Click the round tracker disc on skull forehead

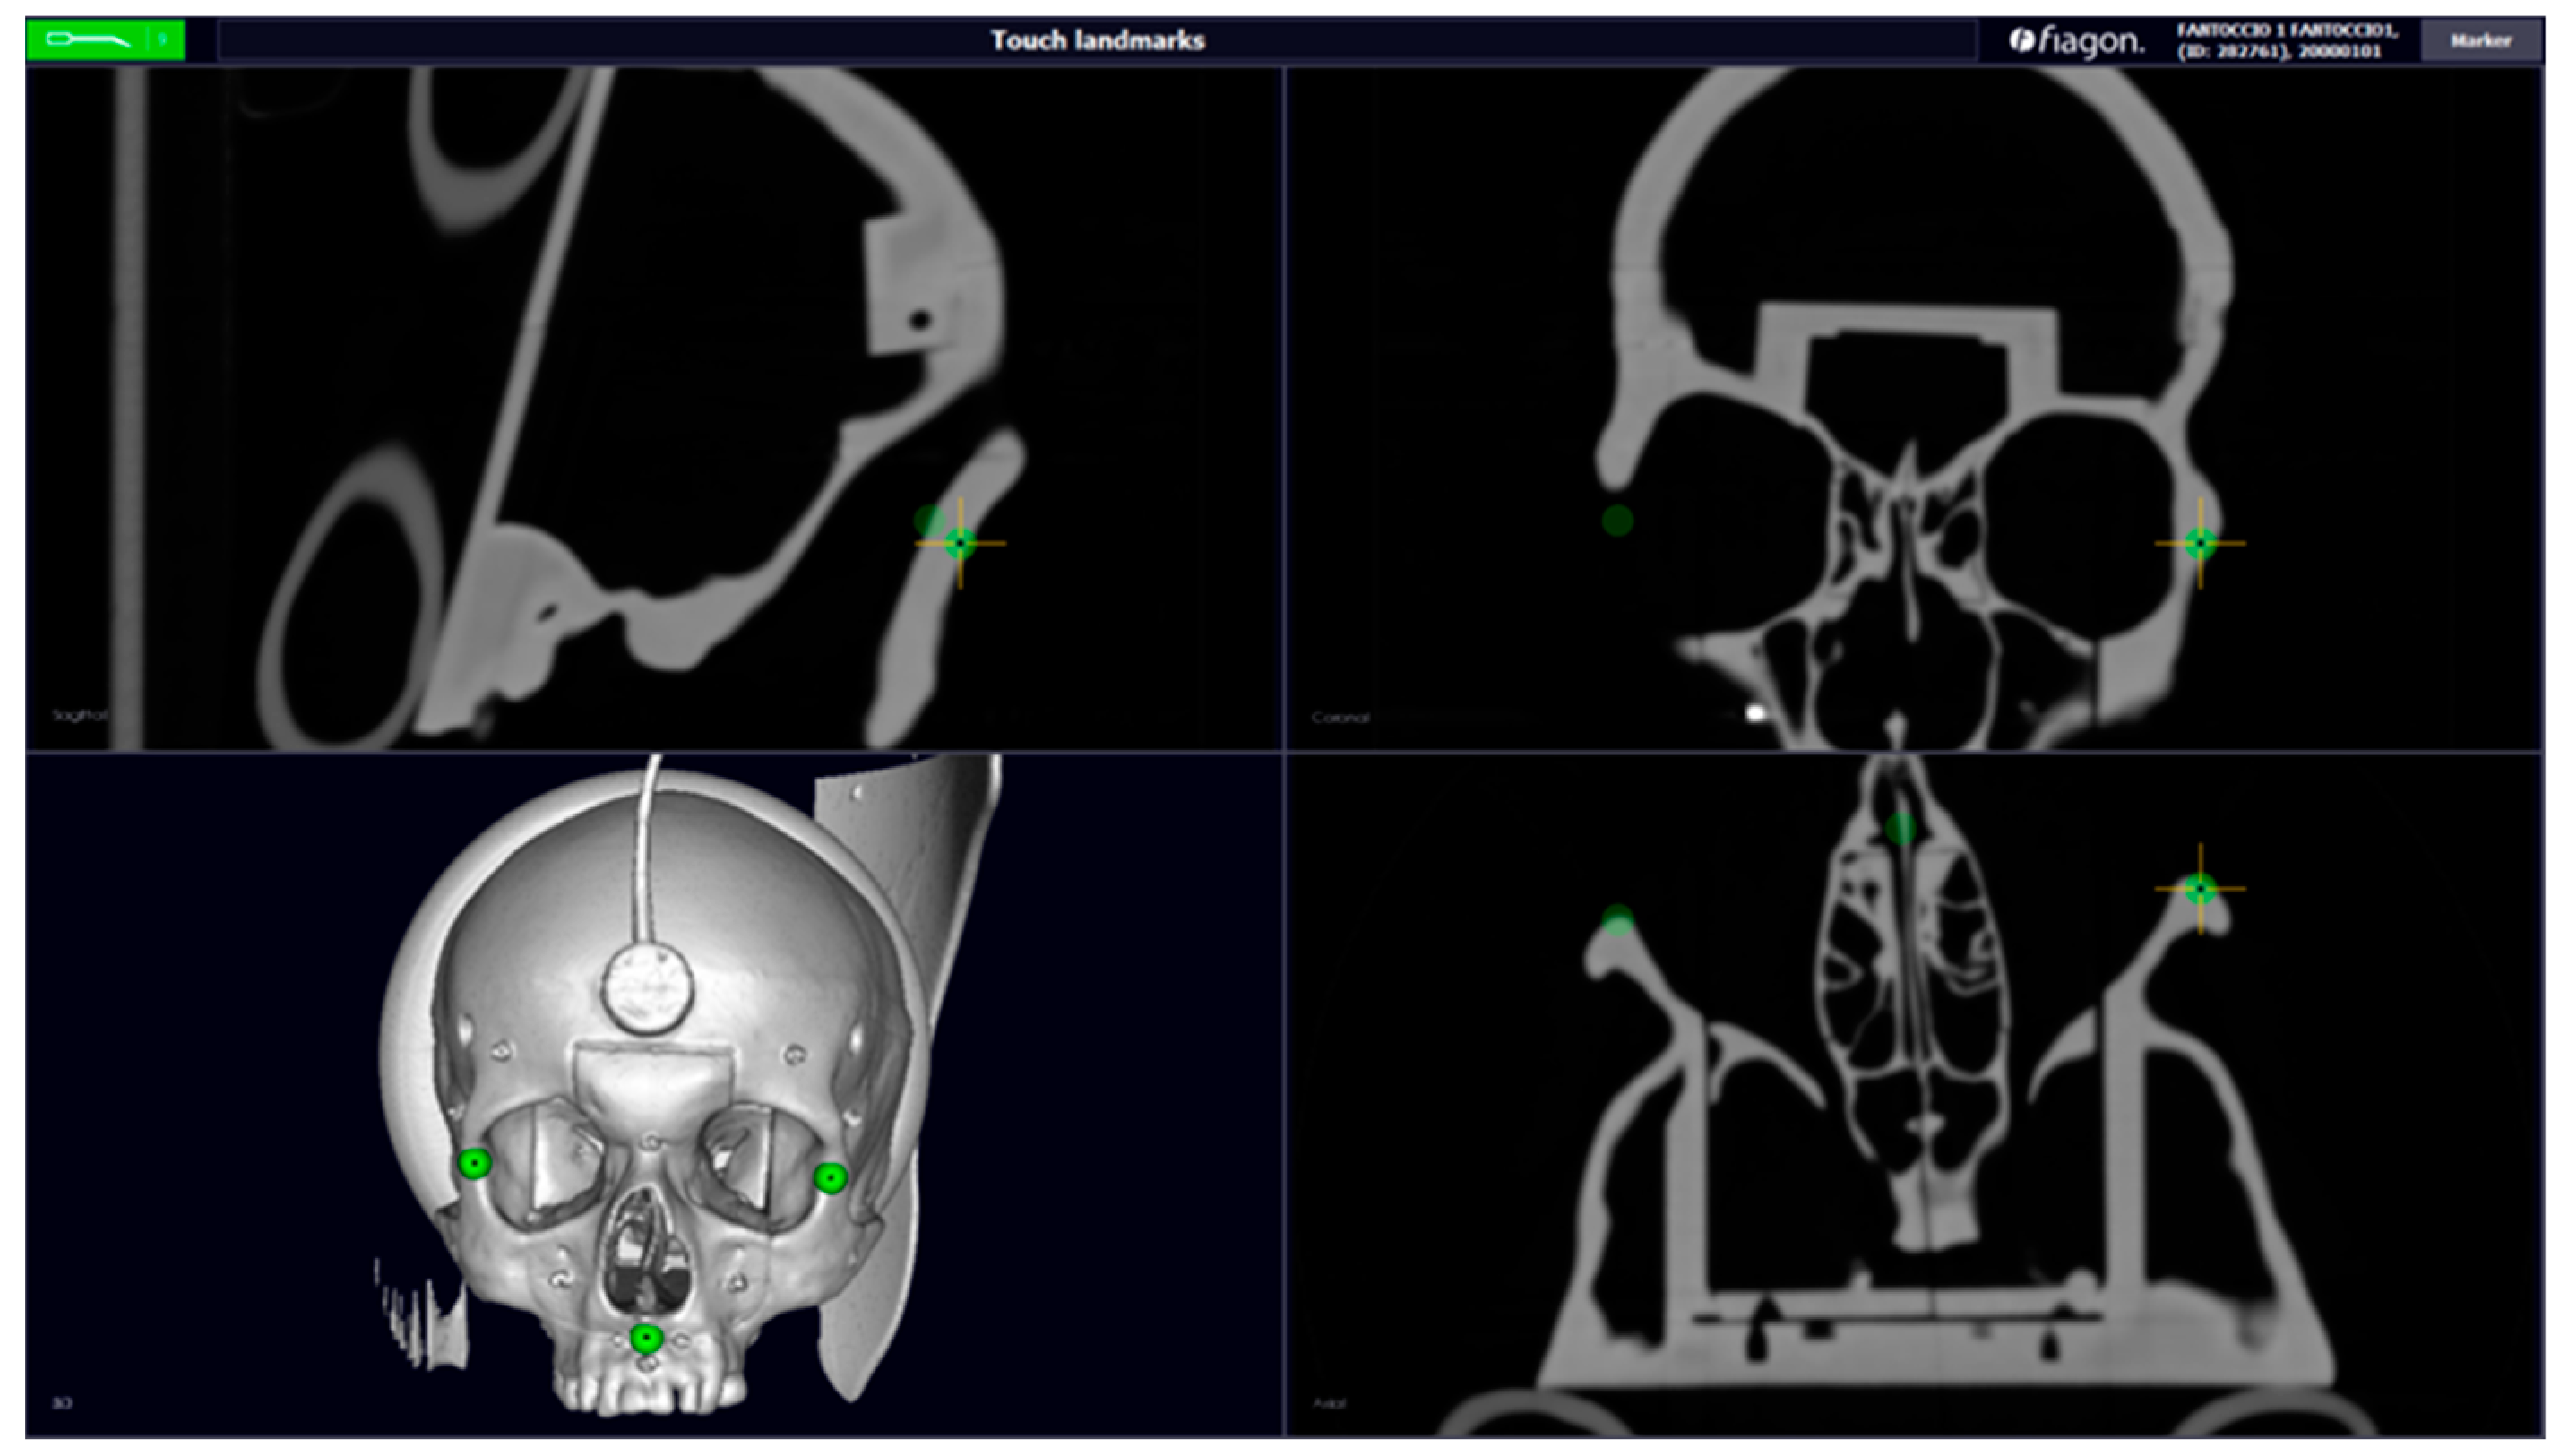646,988
